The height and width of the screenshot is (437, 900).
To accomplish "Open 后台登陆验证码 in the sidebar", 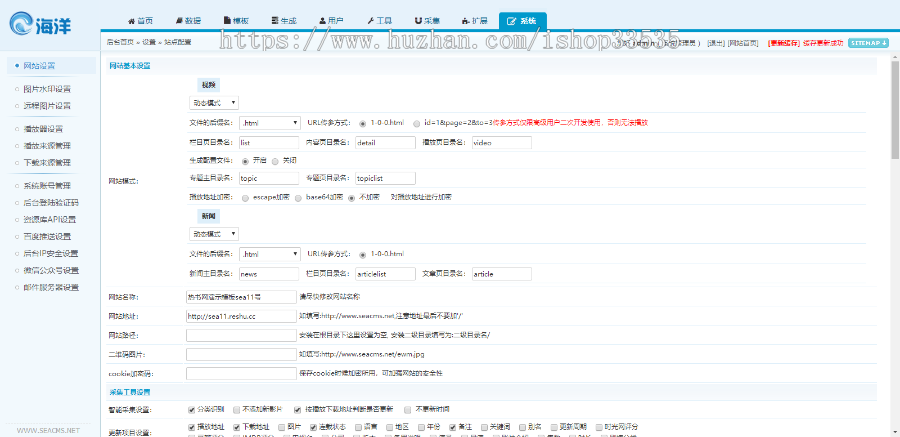I will (51, 202).
